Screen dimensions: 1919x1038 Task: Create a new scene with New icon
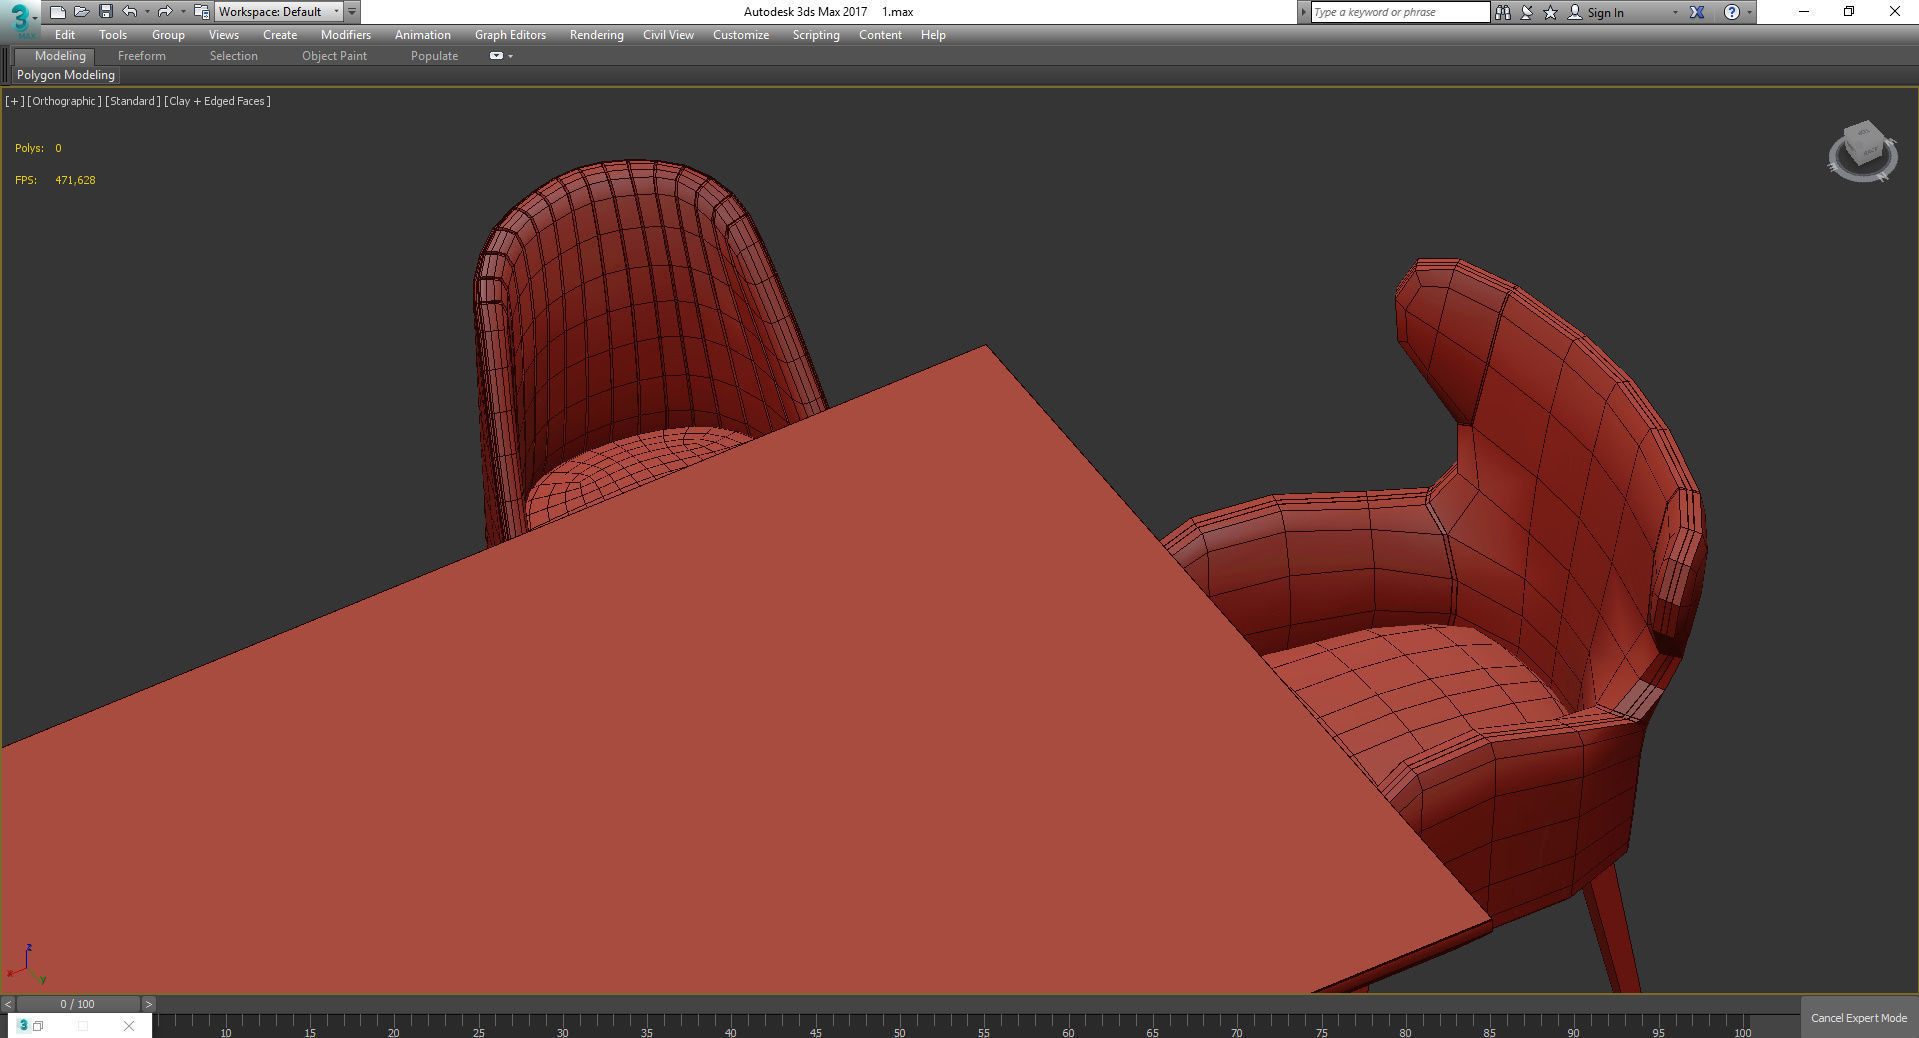(57, 12)
